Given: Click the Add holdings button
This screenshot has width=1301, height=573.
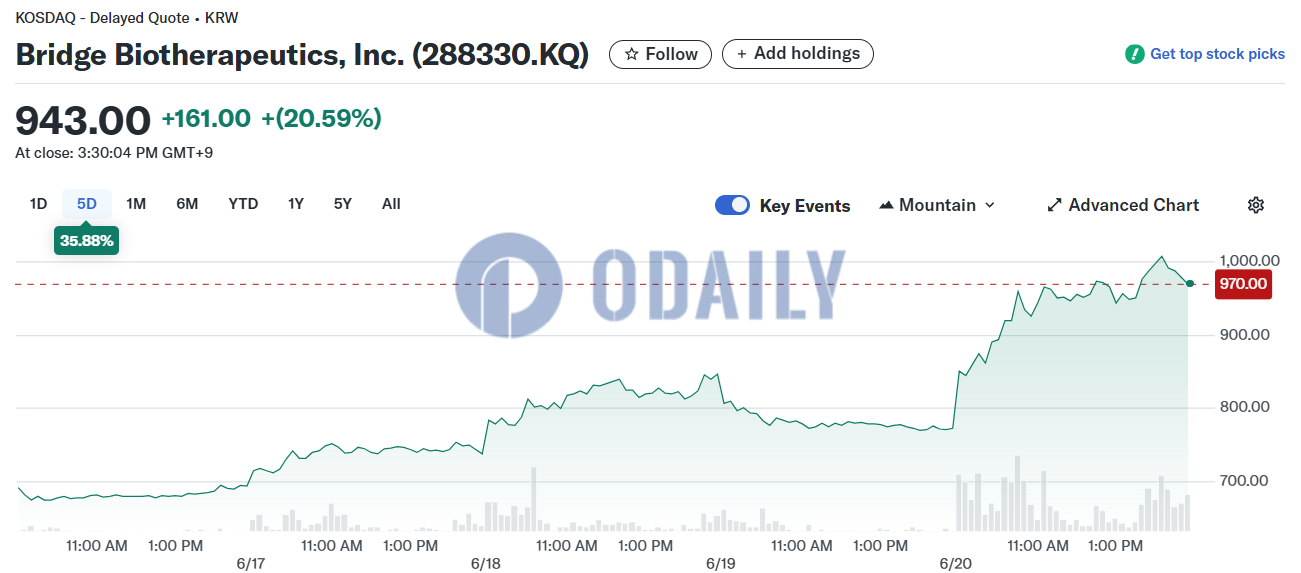Looking at the screenshot, I should click(798, 54).
